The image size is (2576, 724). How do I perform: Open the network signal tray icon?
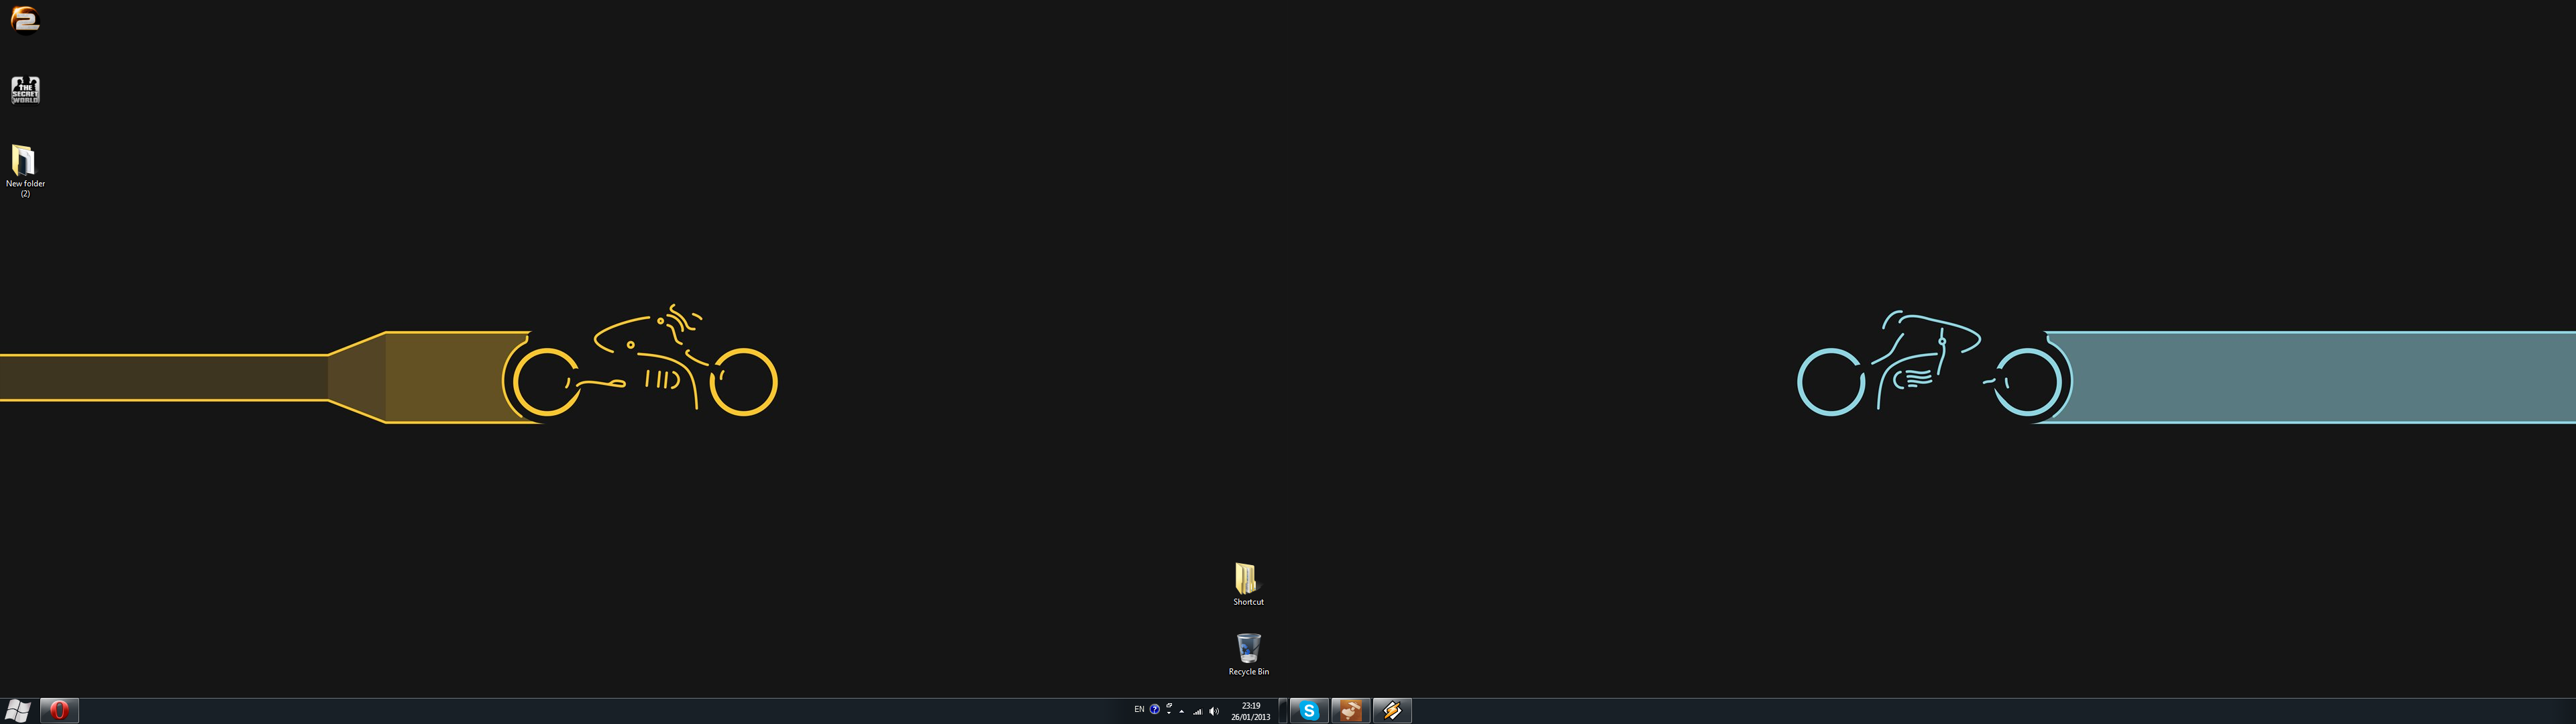click(x=1198, y=712)
